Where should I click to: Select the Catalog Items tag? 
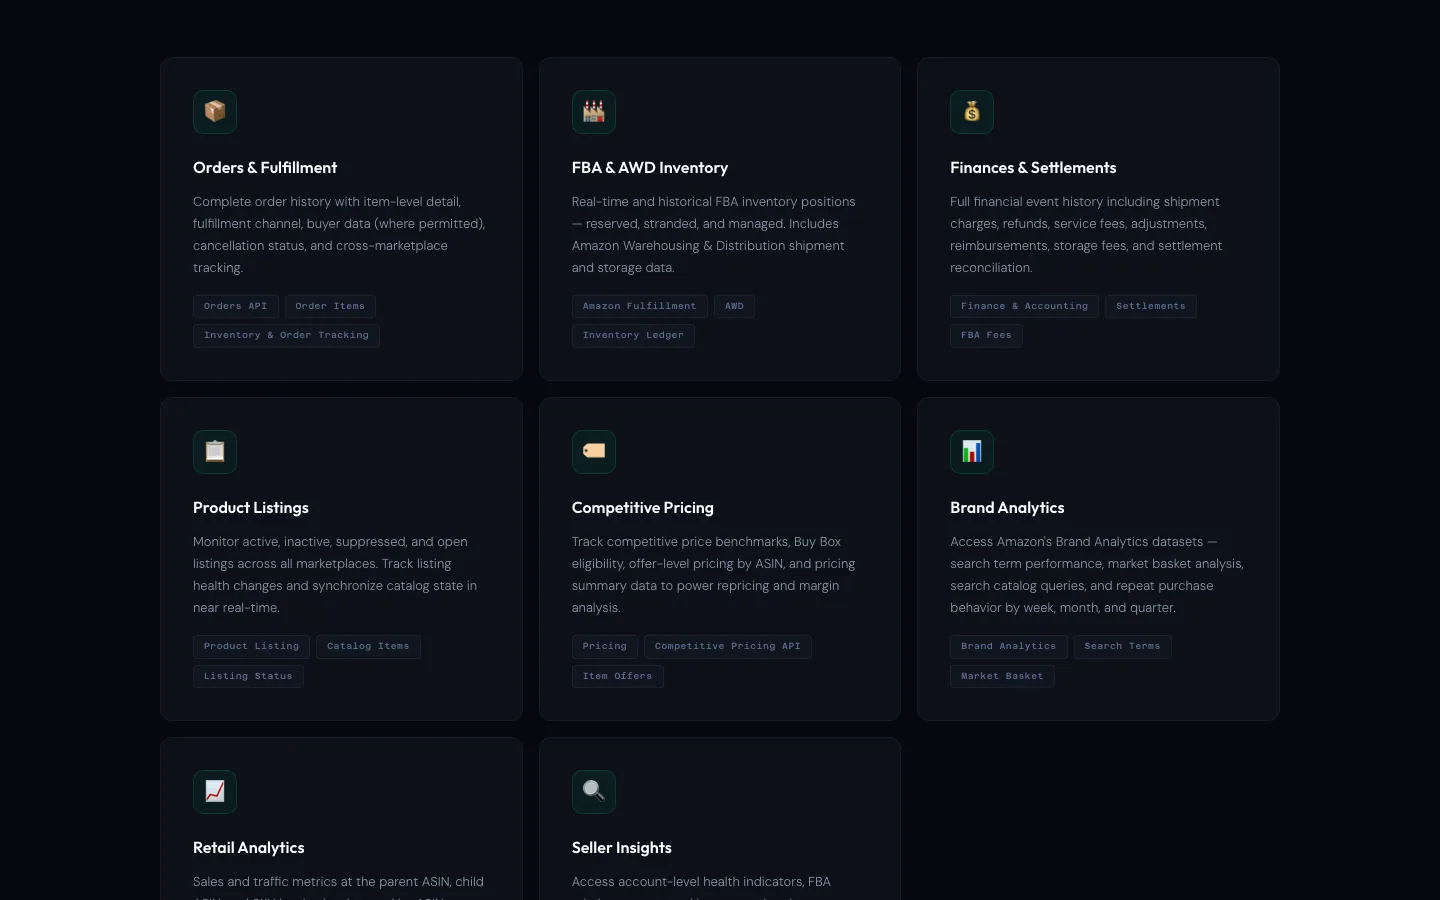pyautogui.click(x=368, y=646)
